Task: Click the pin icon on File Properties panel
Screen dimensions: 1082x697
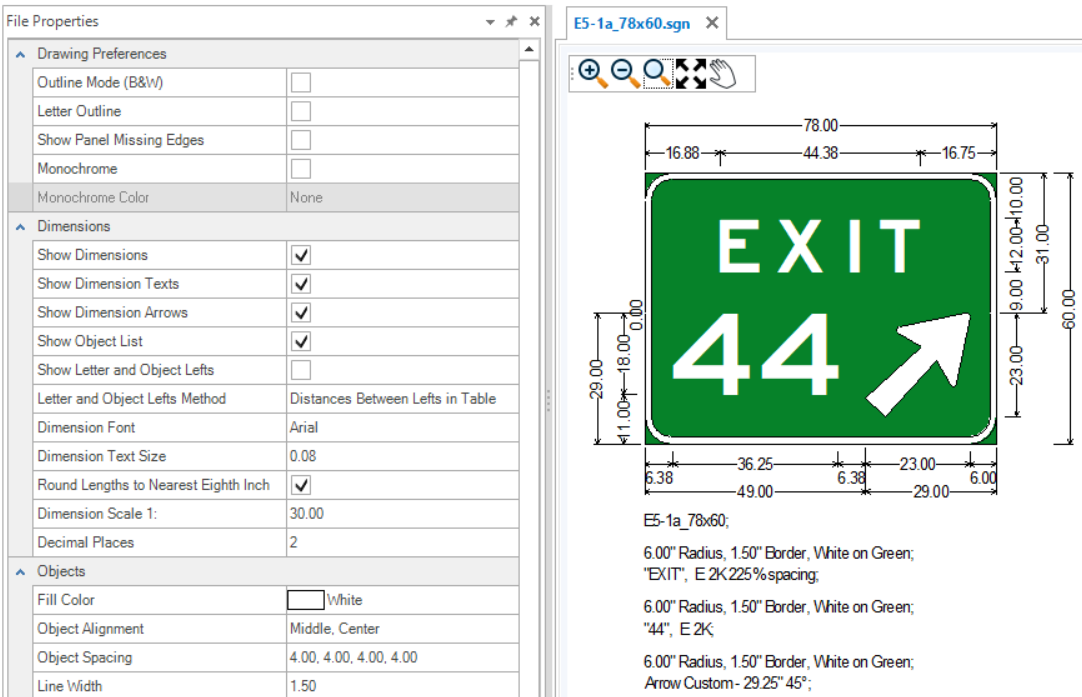Action: pos(512,21)
